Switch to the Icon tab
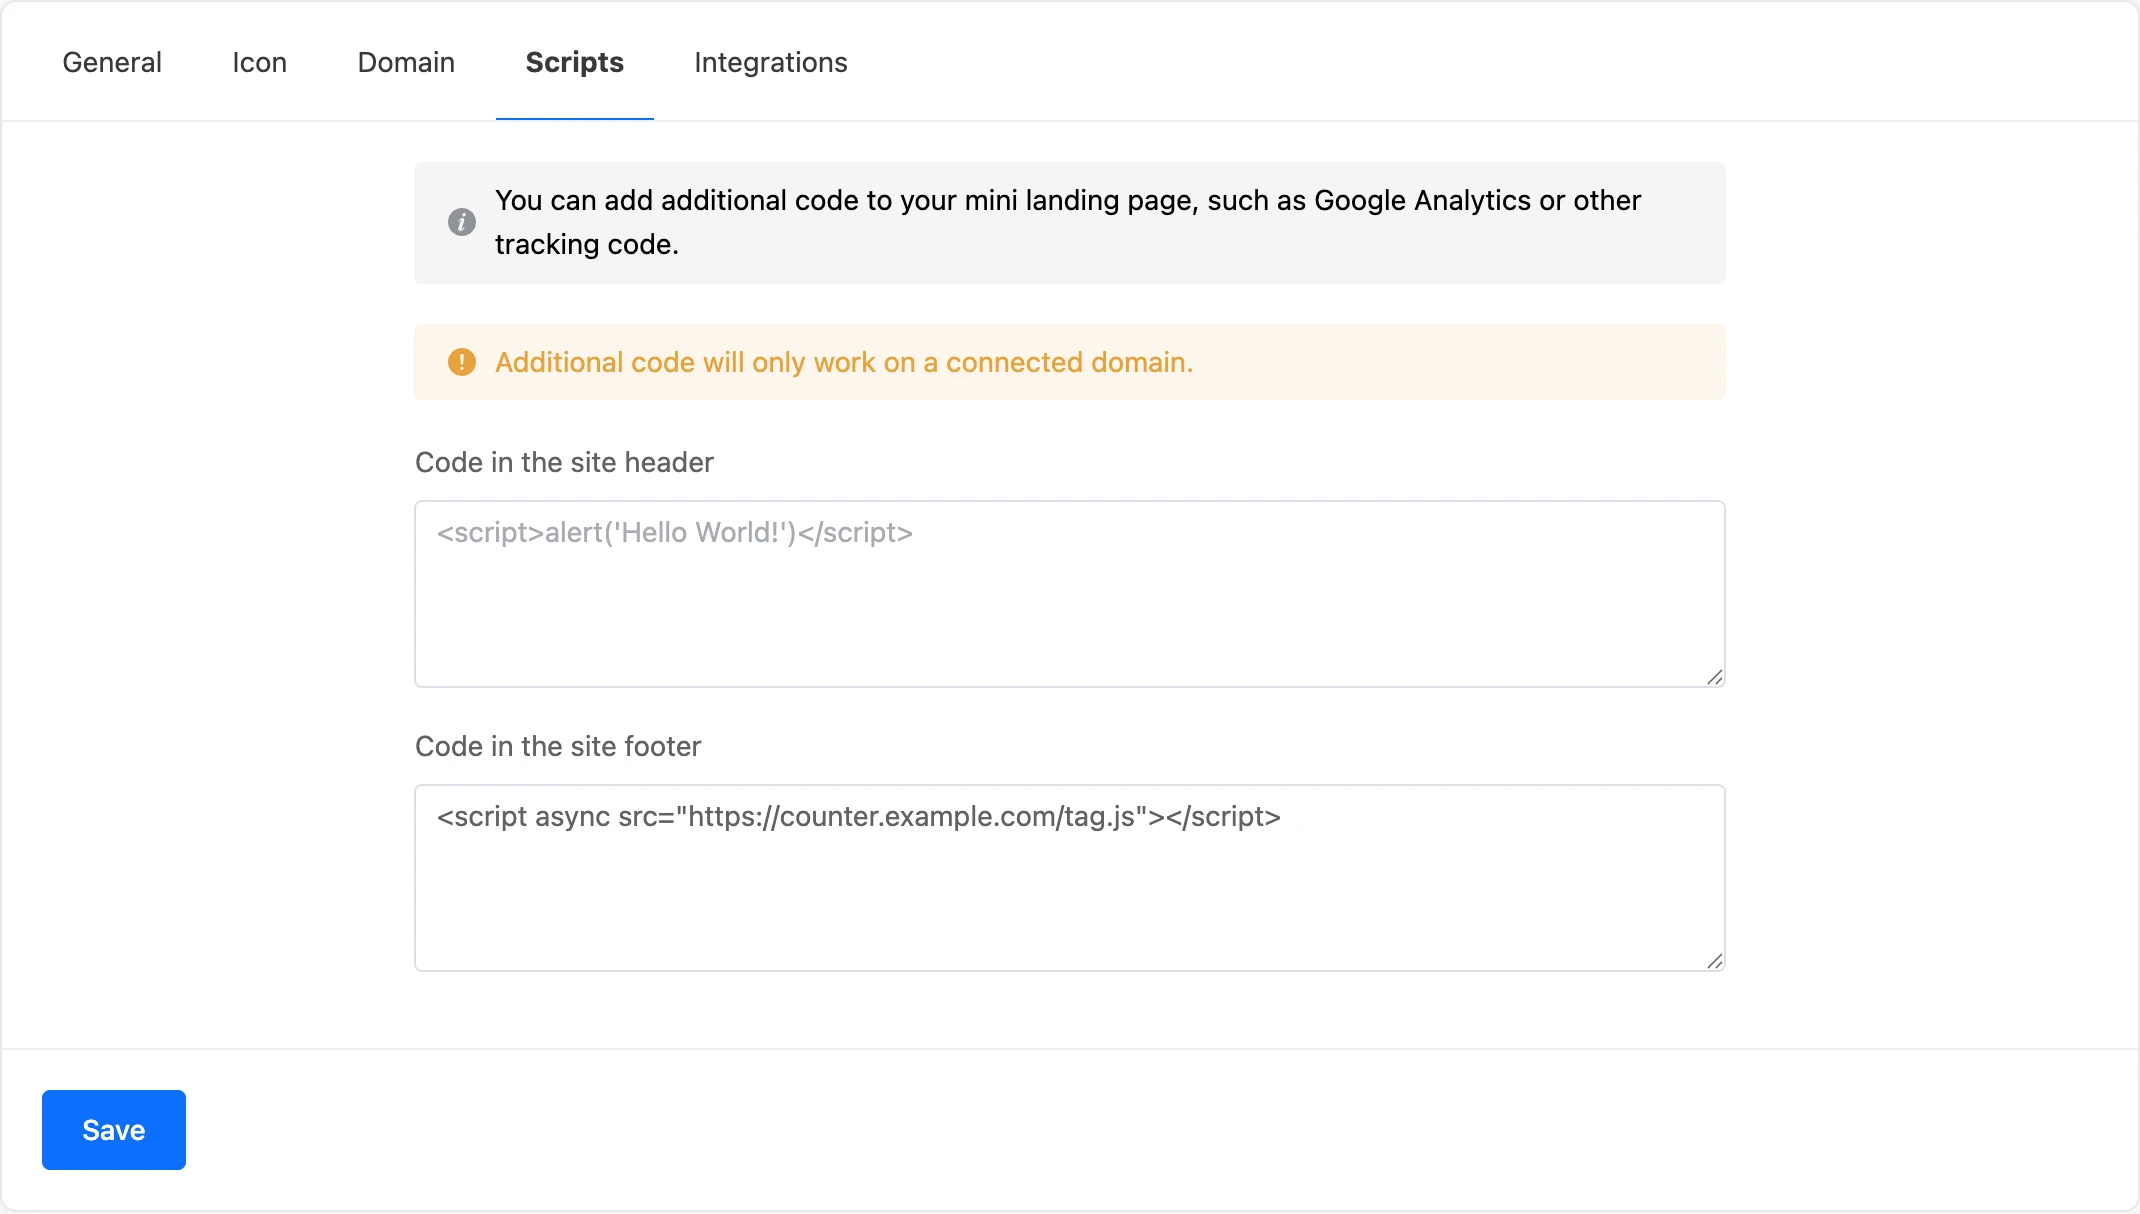2140x1214 pixels. tap(260, 62)
